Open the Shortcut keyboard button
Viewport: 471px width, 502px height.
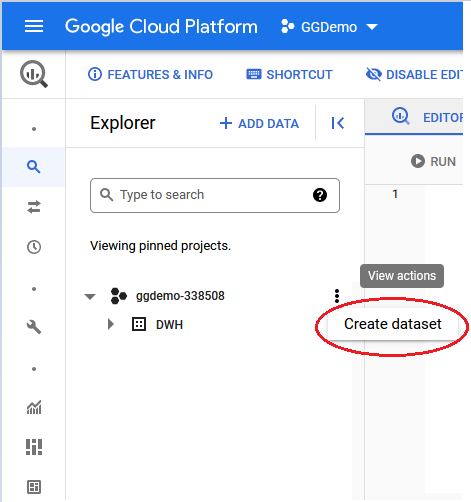pos(289,74)
